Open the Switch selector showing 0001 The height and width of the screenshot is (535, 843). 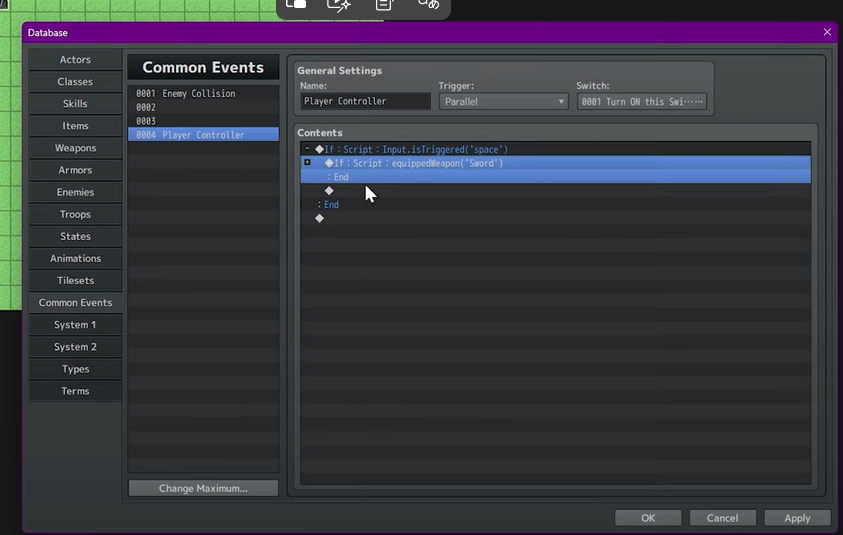641,101
